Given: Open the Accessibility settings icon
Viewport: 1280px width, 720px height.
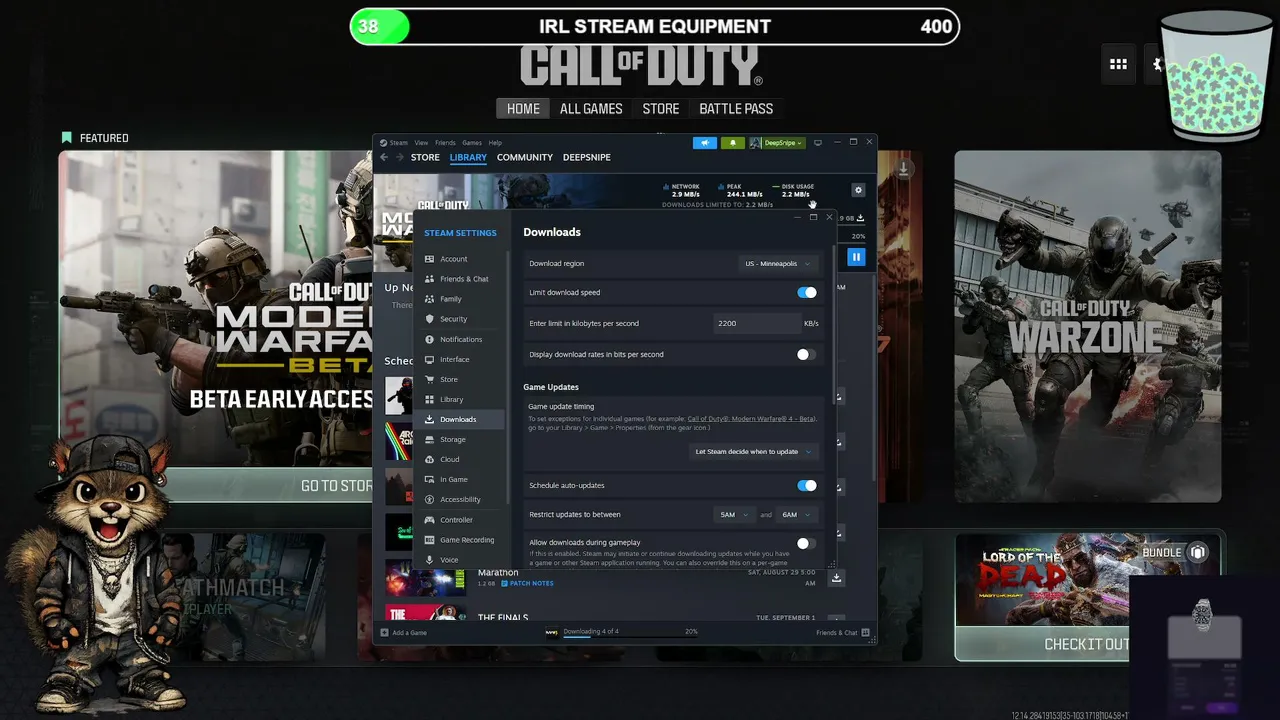Looking at the screenshot, I should pos(430,499).
